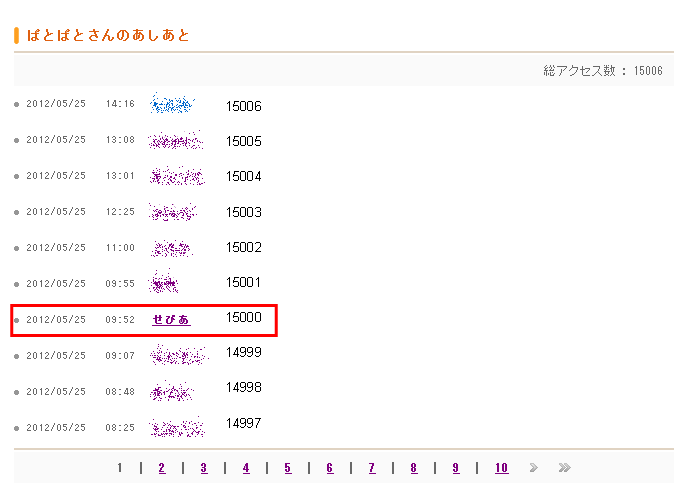
Task: Navigate to page 3 in pagination
Action: point(203,467)
